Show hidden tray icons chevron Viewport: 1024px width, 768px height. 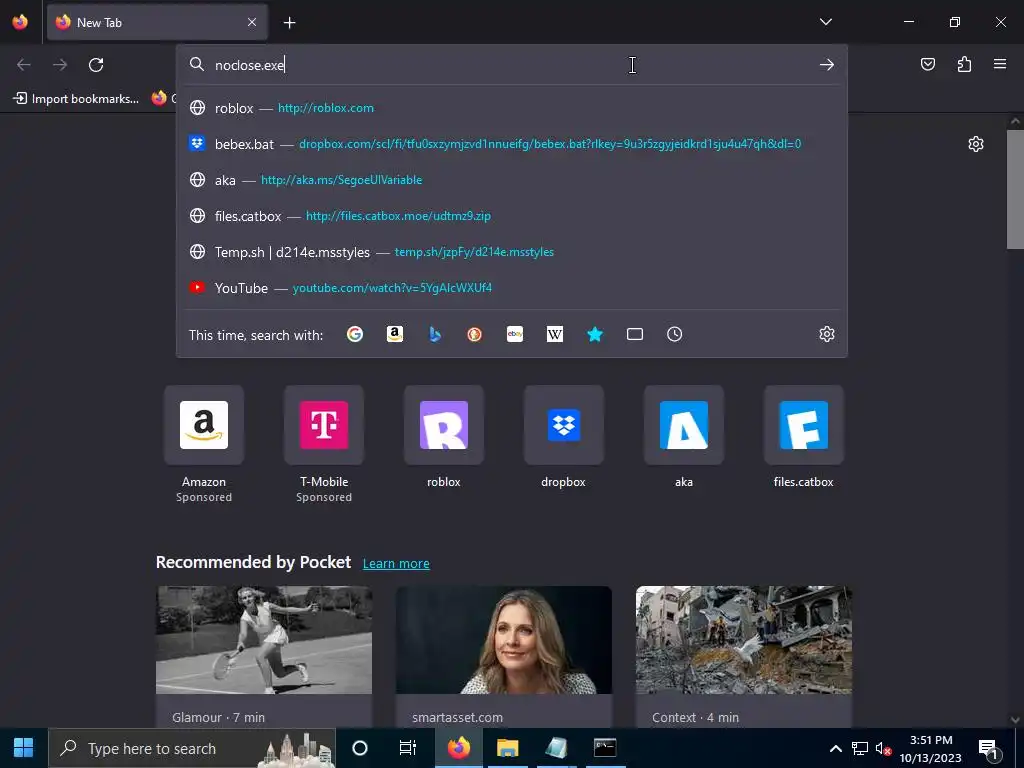tap(835, 748)
